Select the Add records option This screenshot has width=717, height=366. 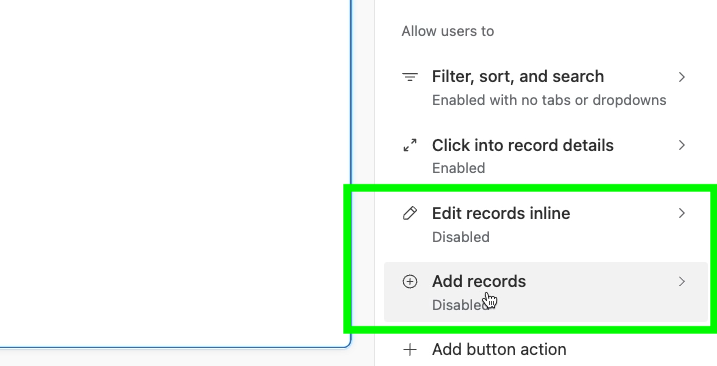[x=546, y=292]
